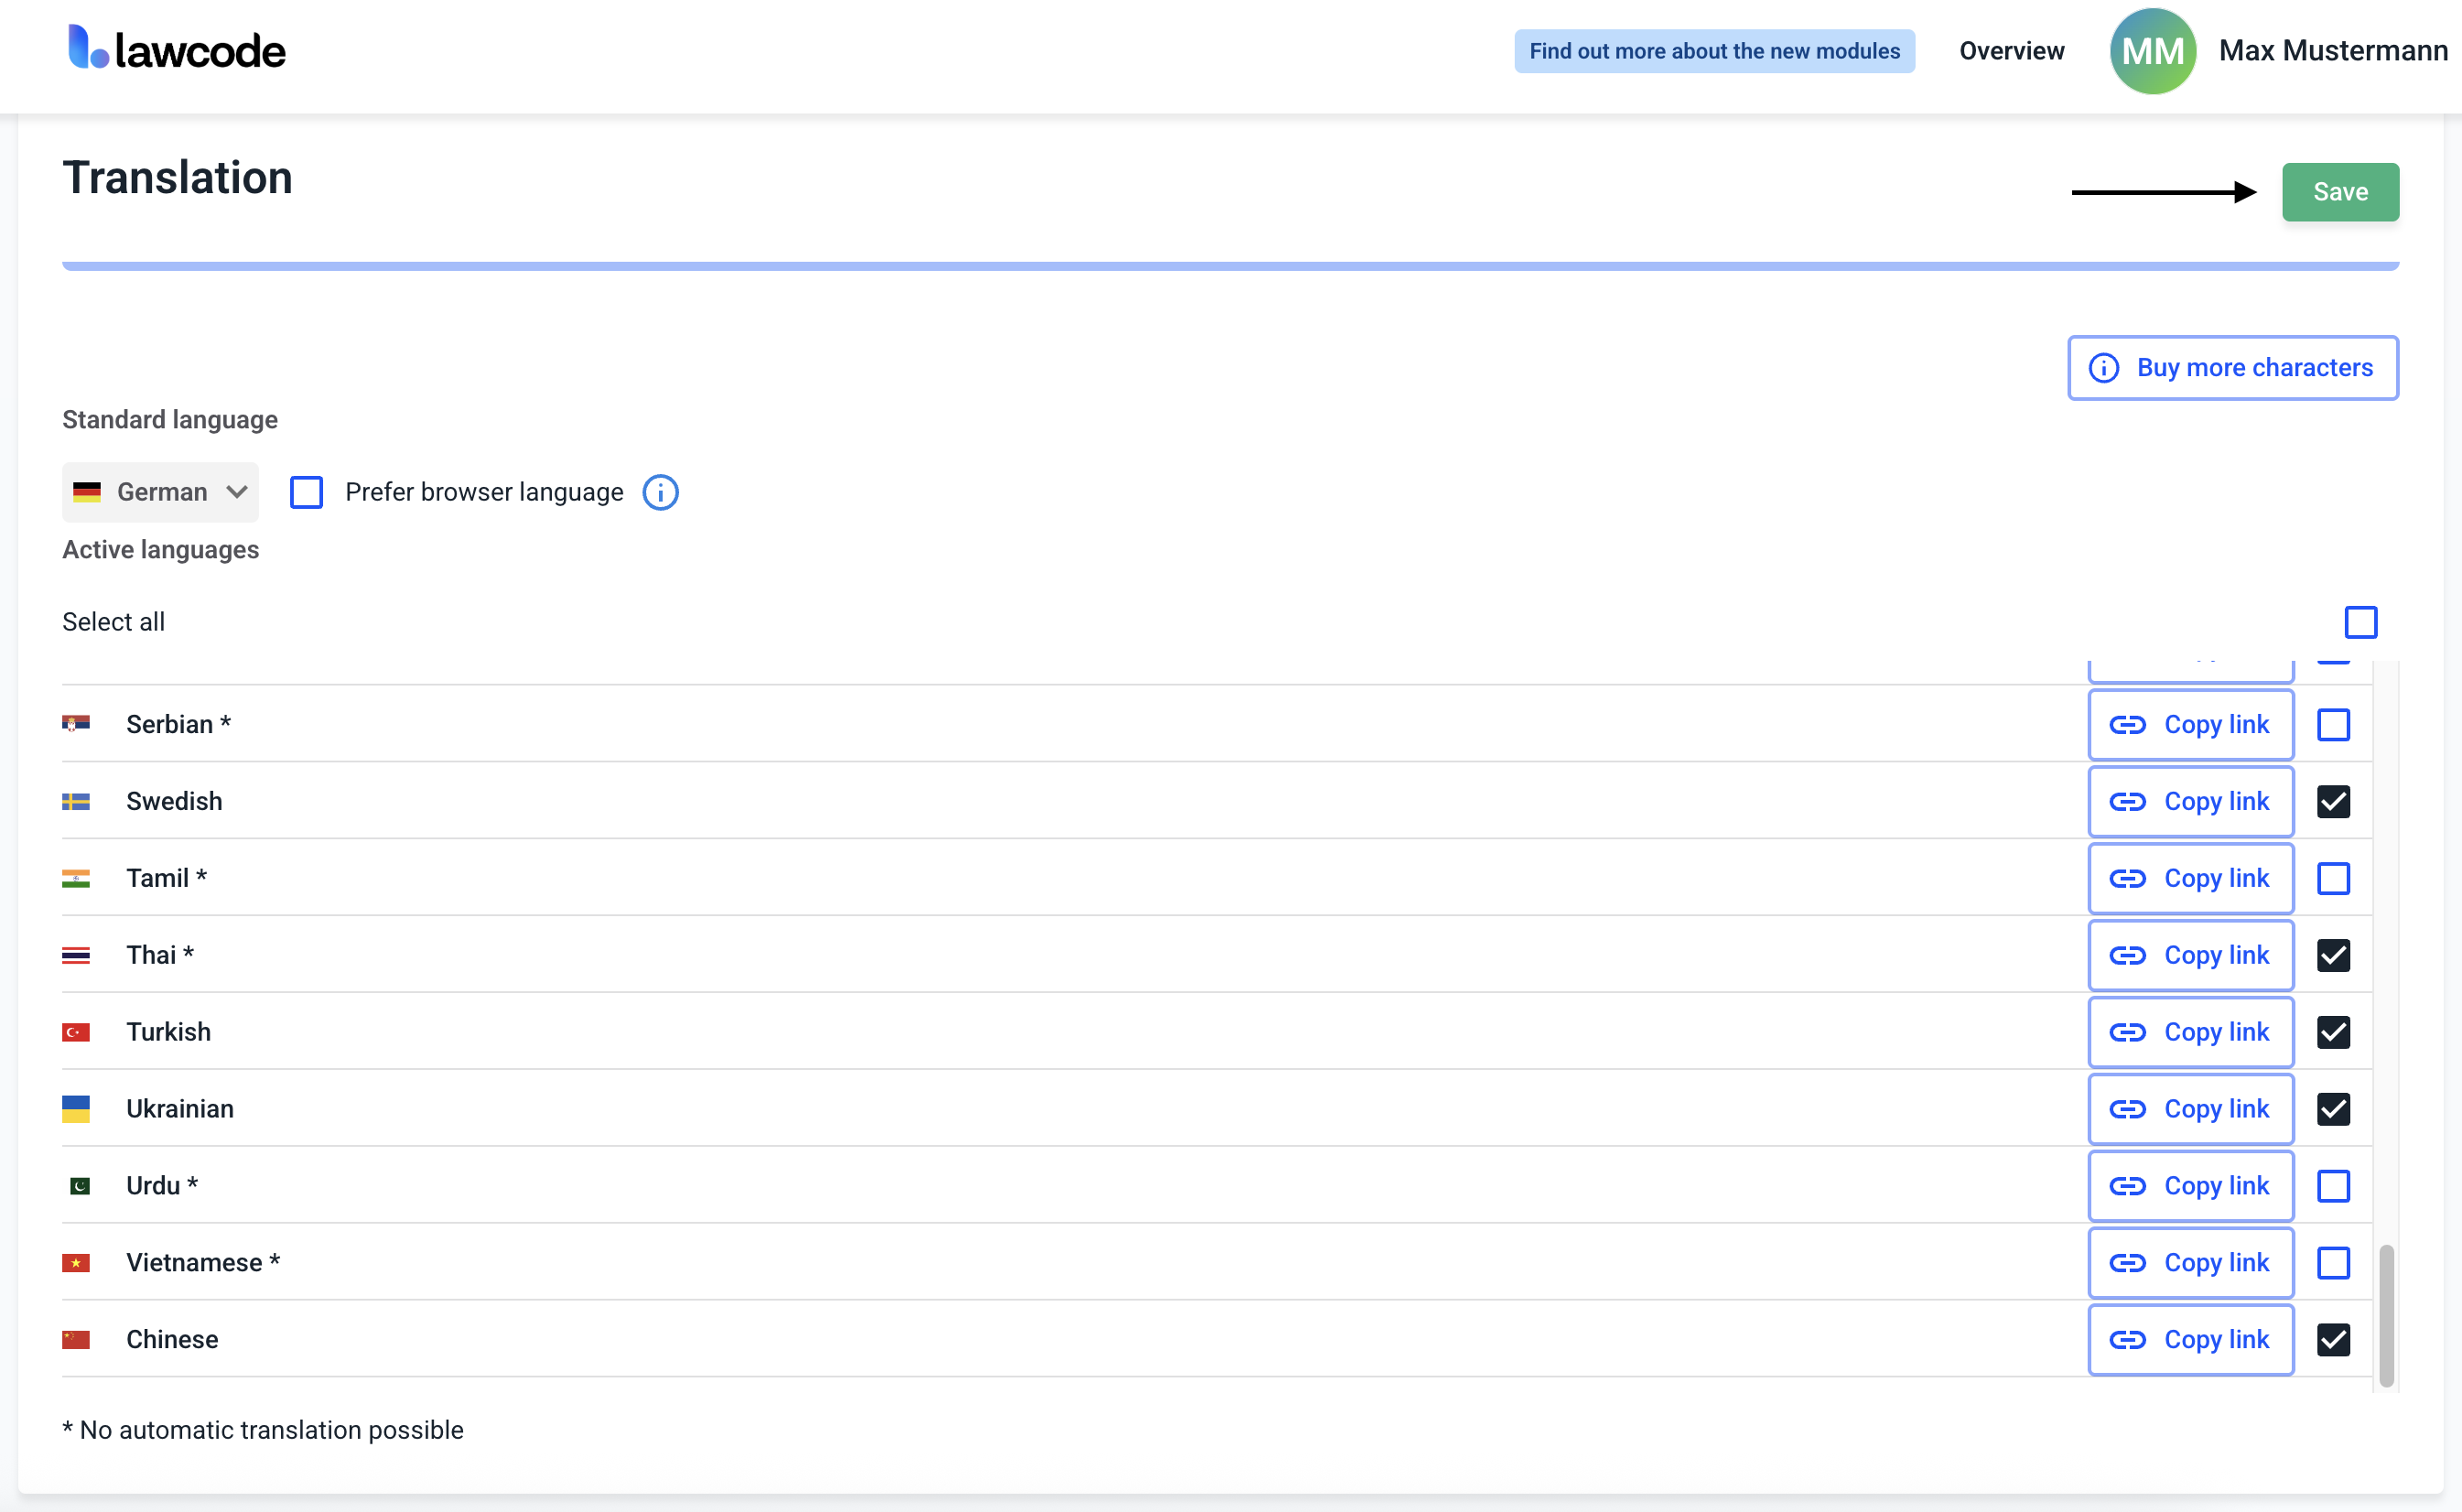Click the MM user avatar

(x=2152, y=51)
